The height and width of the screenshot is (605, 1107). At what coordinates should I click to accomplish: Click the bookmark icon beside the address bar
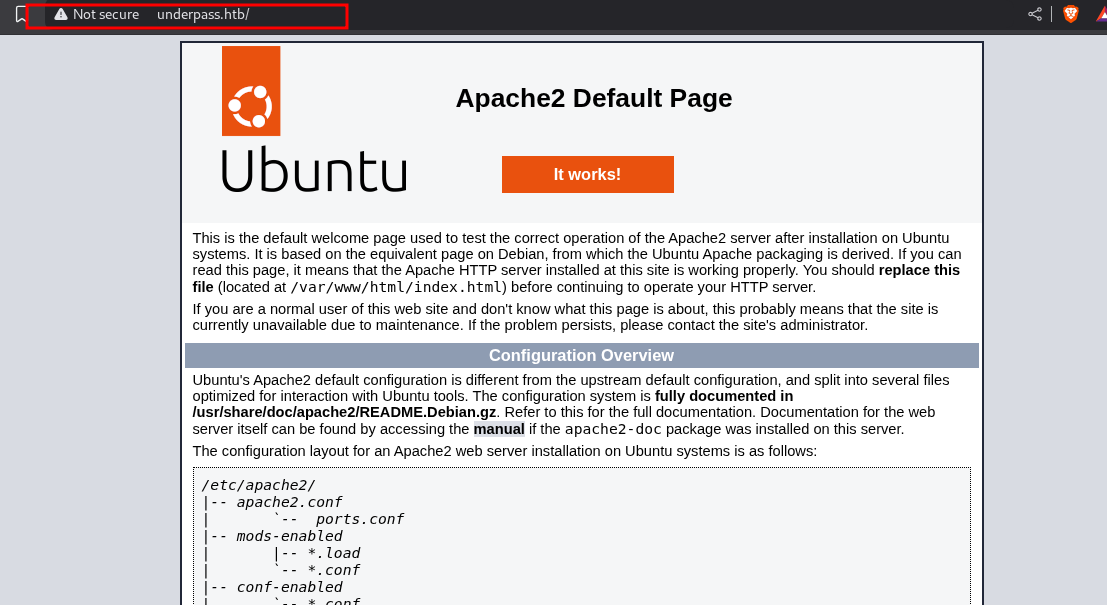click(20, 14)
